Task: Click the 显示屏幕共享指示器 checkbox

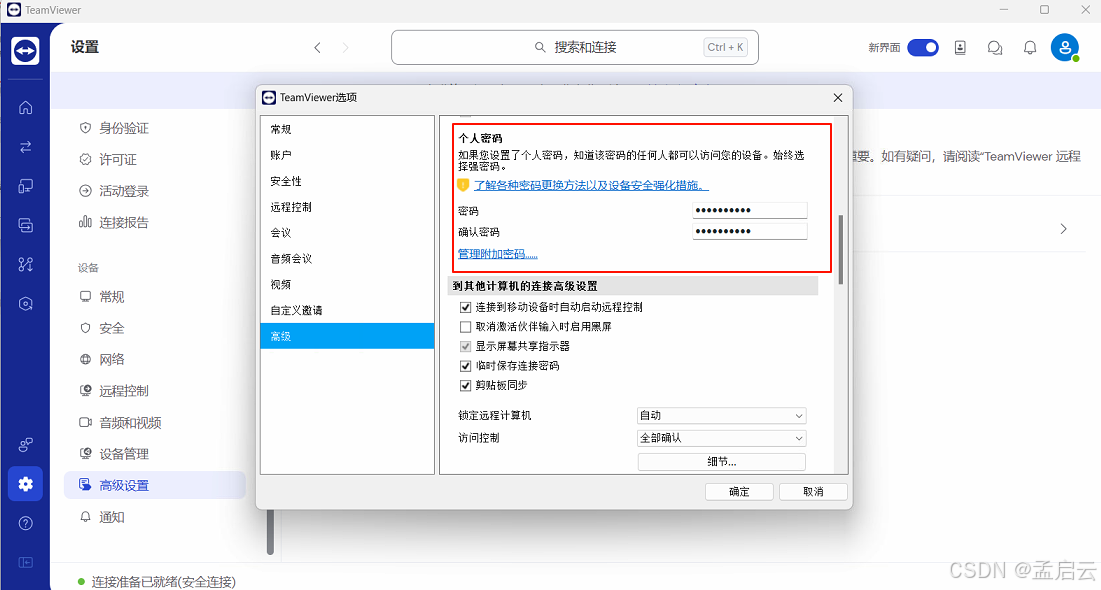Action: coord(465,346)
